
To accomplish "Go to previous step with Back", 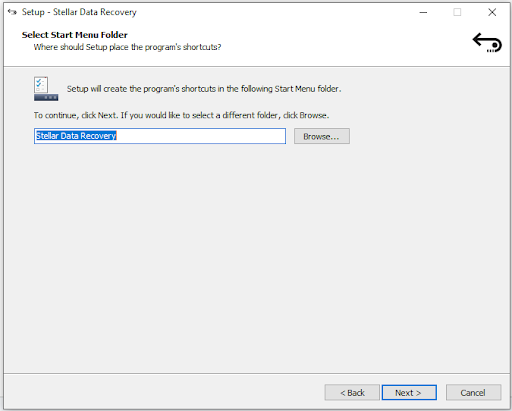I will 352,393.
